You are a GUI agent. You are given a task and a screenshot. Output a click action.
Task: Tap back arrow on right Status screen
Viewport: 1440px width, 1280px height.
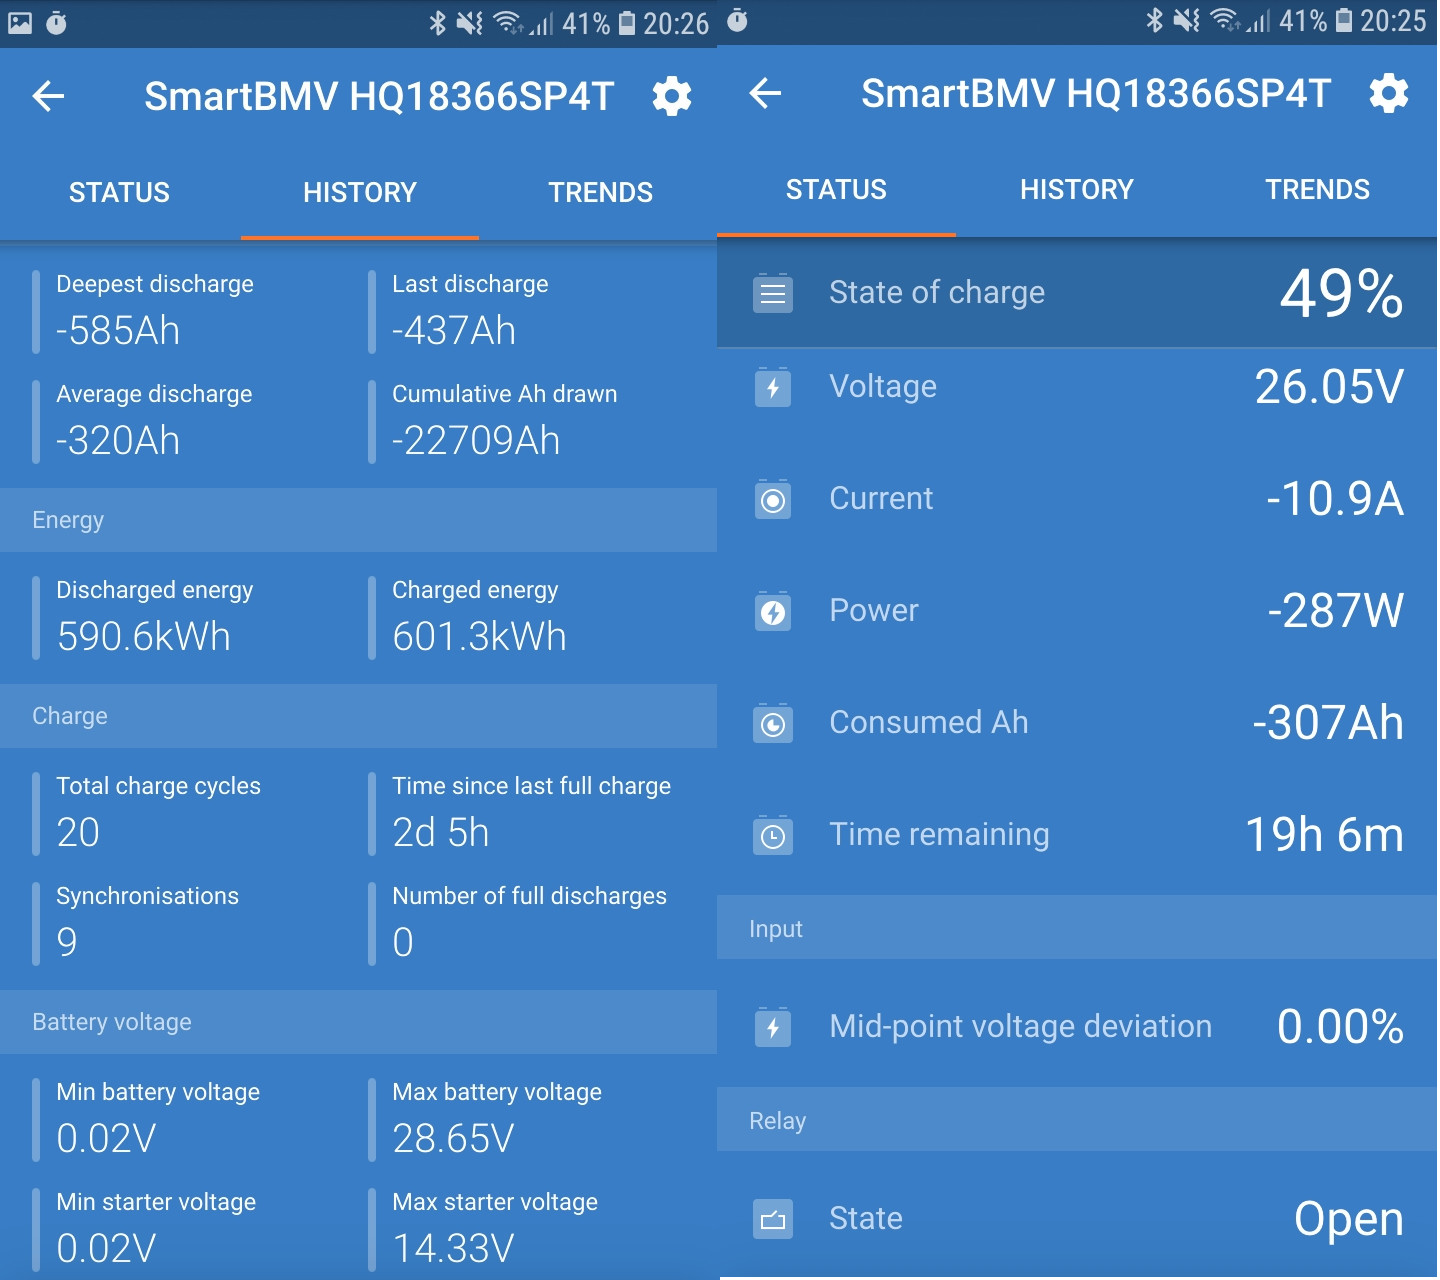coord(765,93)
